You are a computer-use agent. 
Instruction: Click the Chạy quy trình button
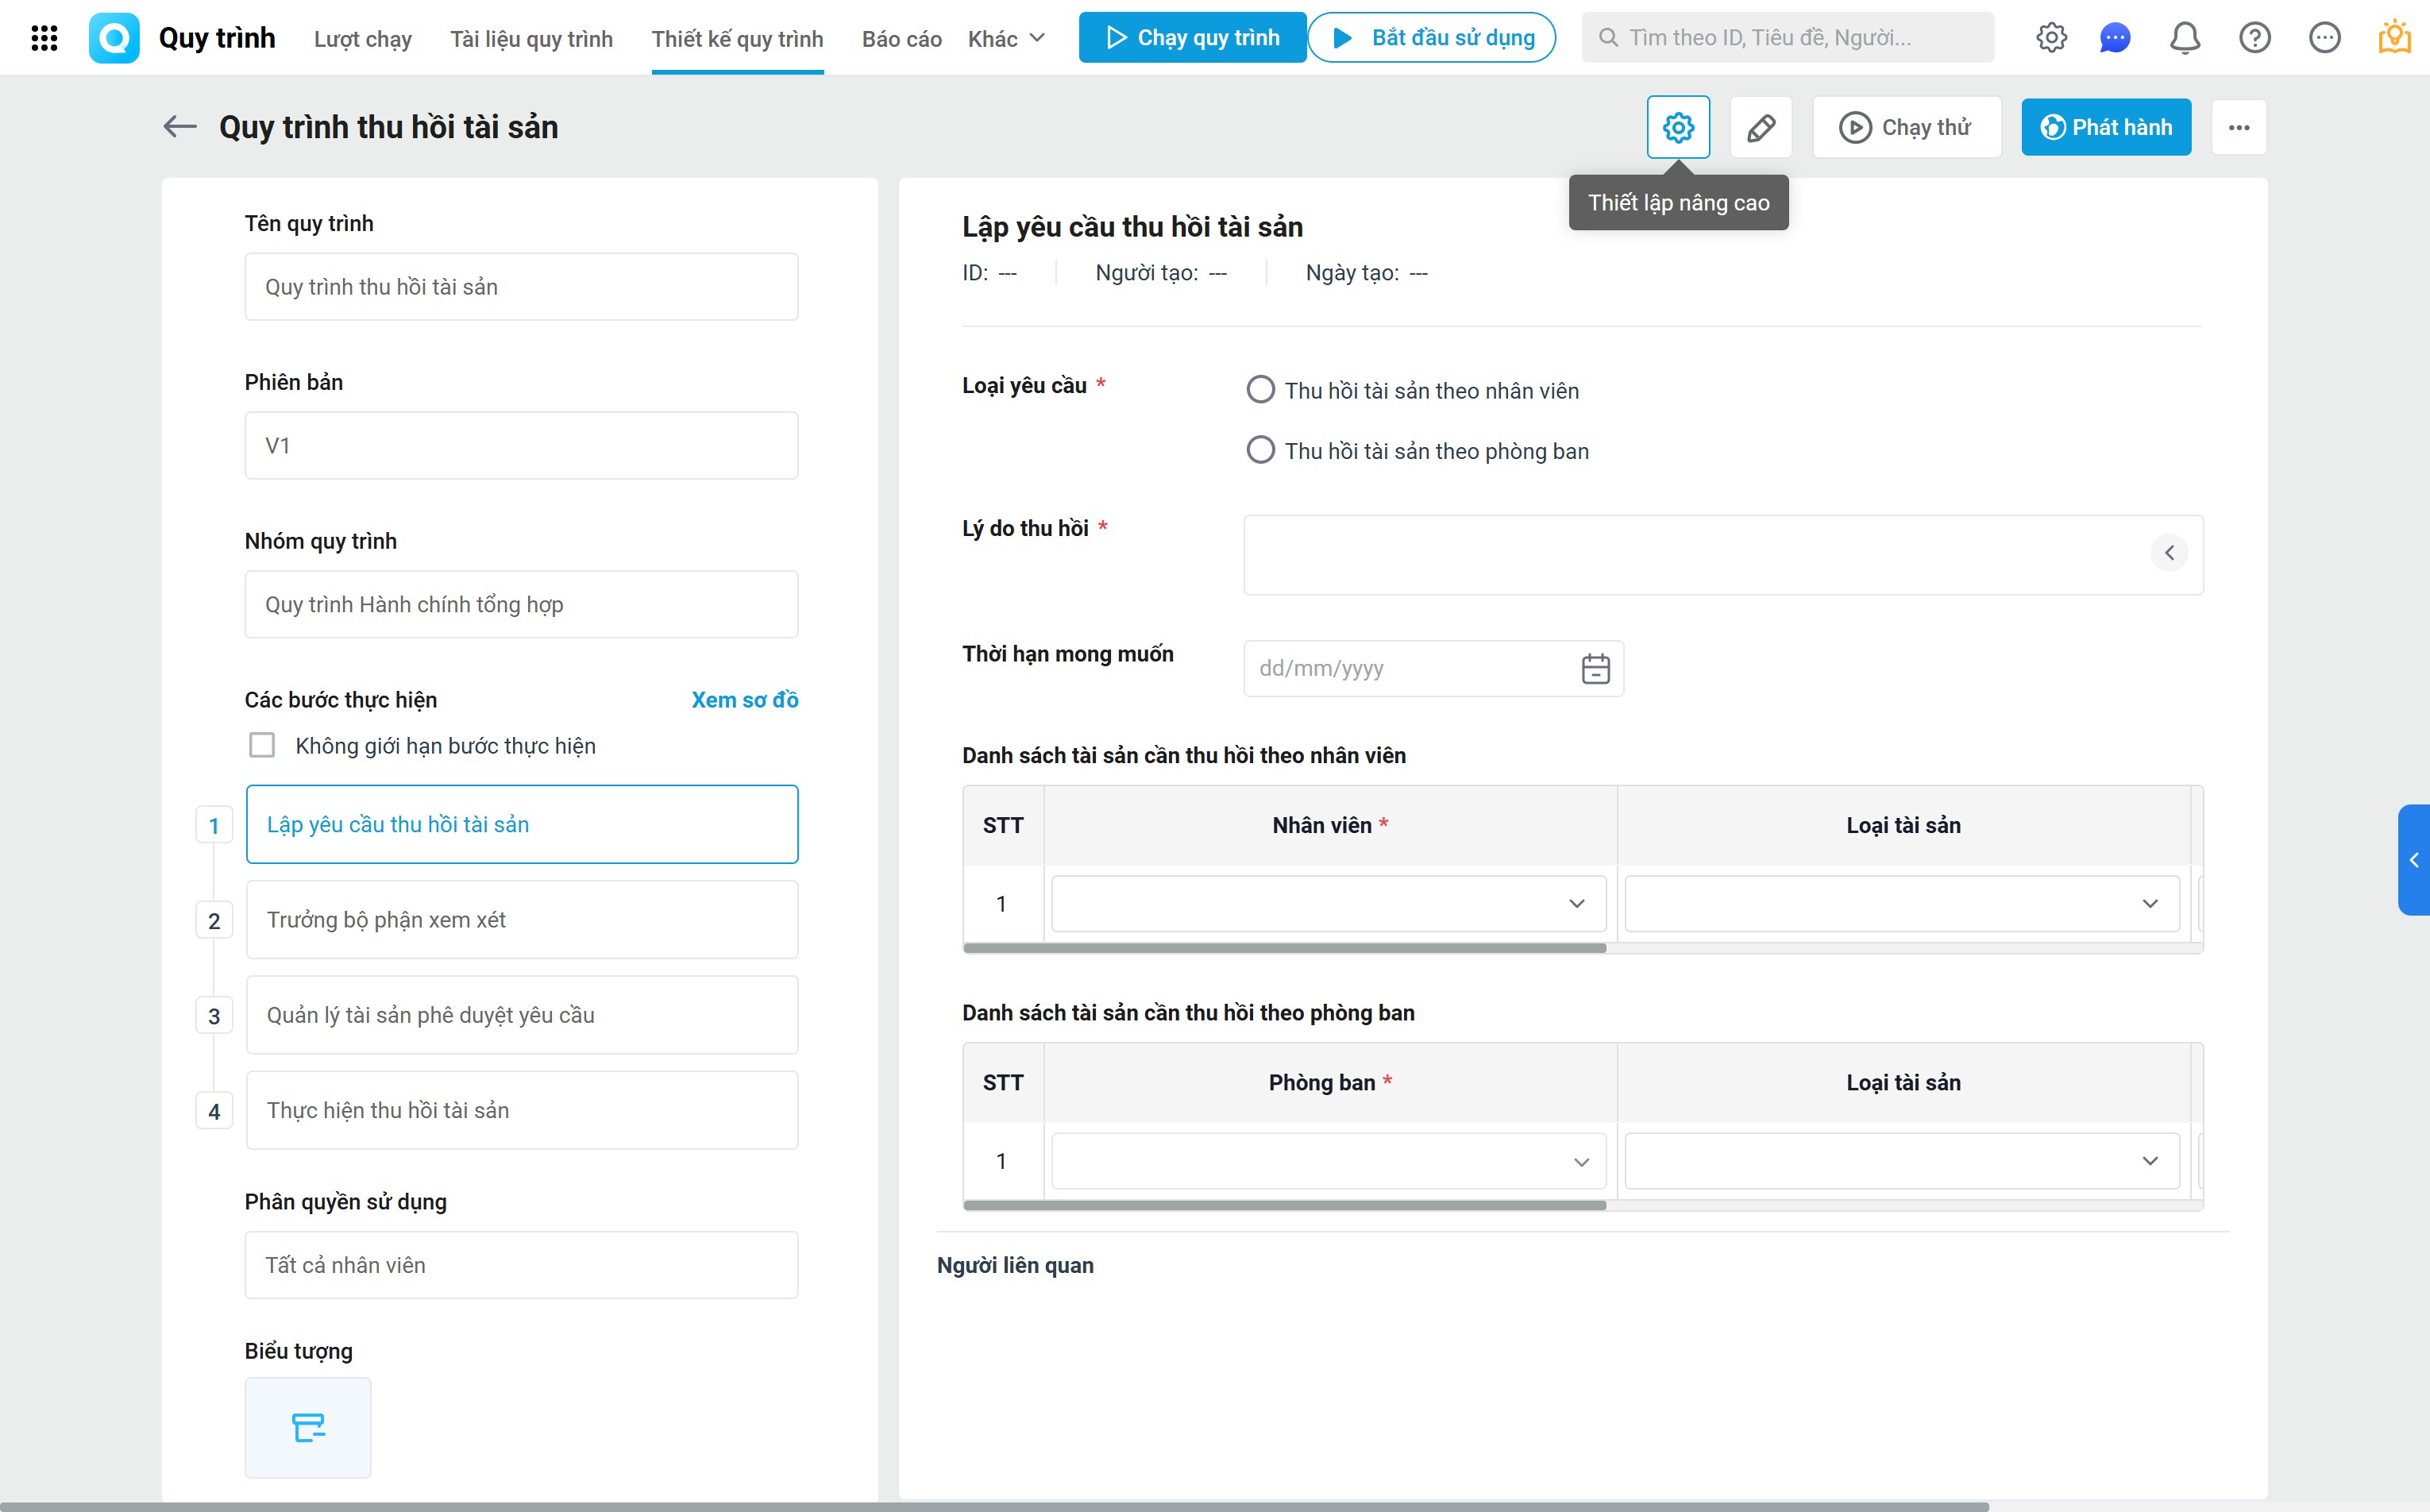[x=1192, y=38]
